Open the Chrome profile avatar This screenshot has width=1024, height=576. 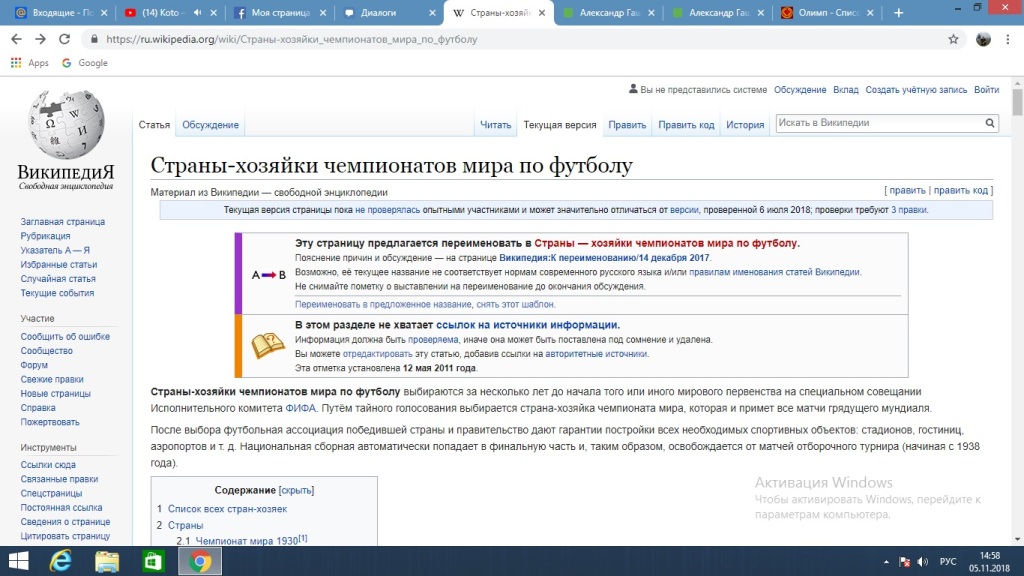tap(983, 39)
